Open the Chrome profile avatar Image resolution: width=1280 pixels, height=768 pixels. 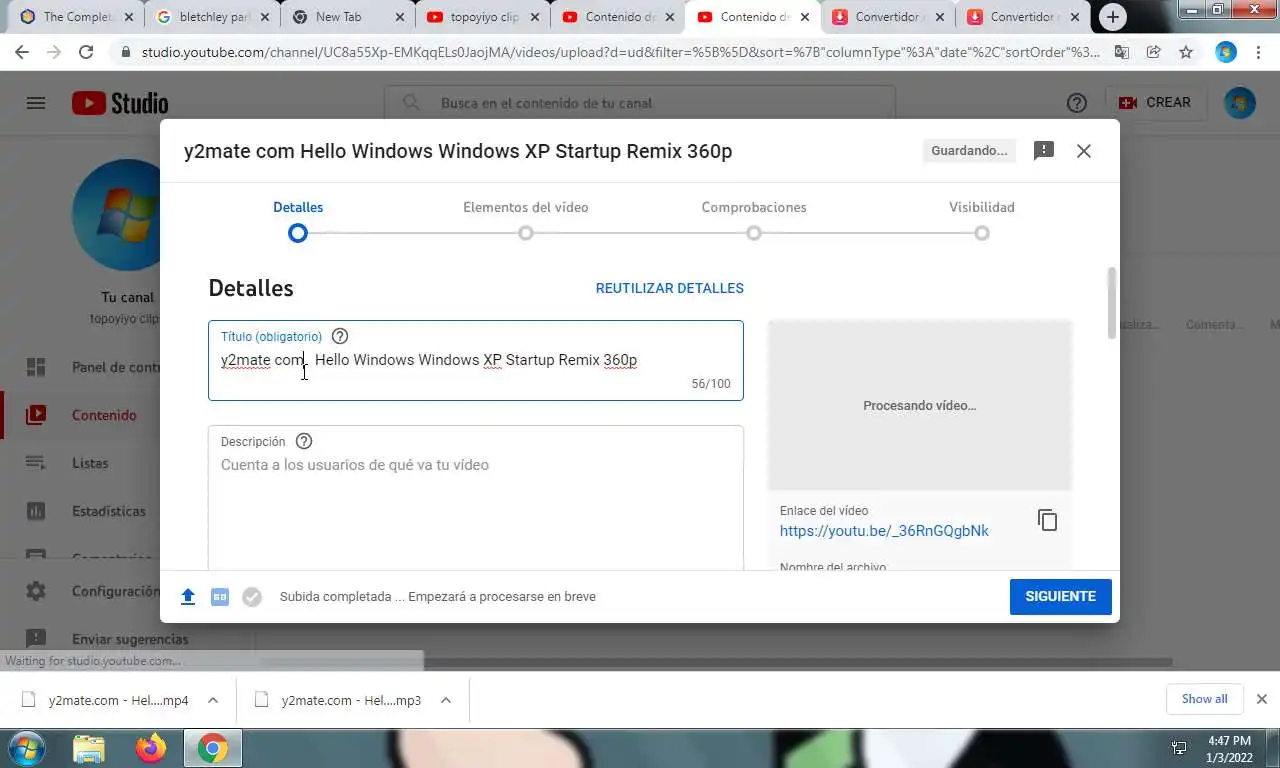click(1226, 52)
